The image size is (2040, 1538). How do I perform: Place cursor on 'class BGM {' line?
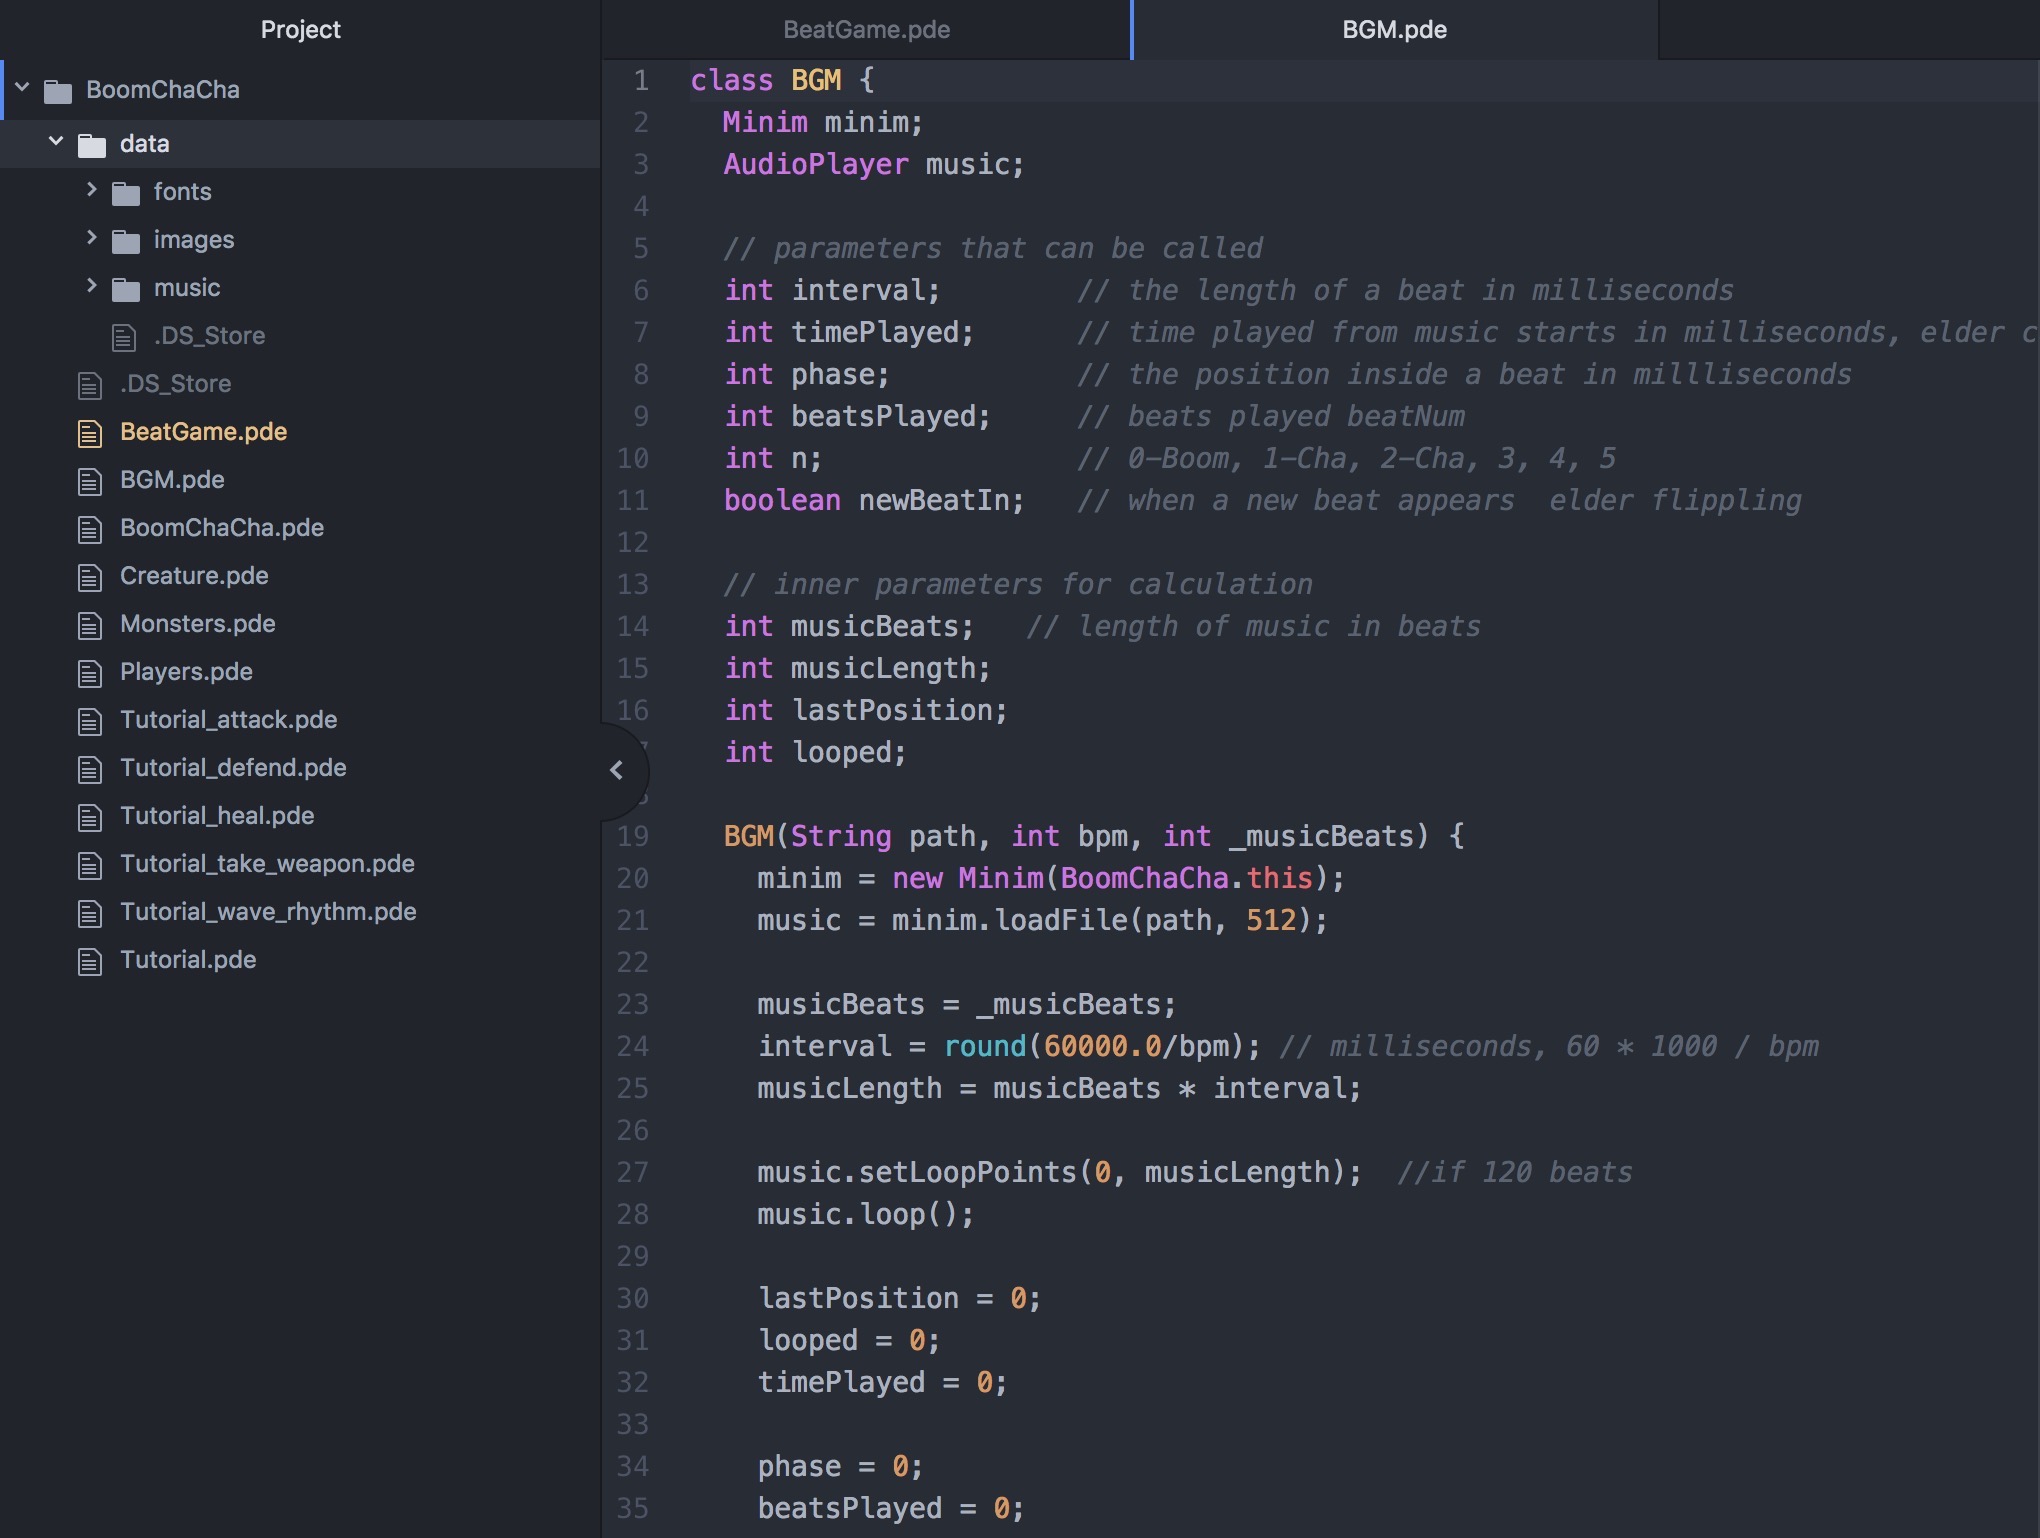[x=782, y=80]
